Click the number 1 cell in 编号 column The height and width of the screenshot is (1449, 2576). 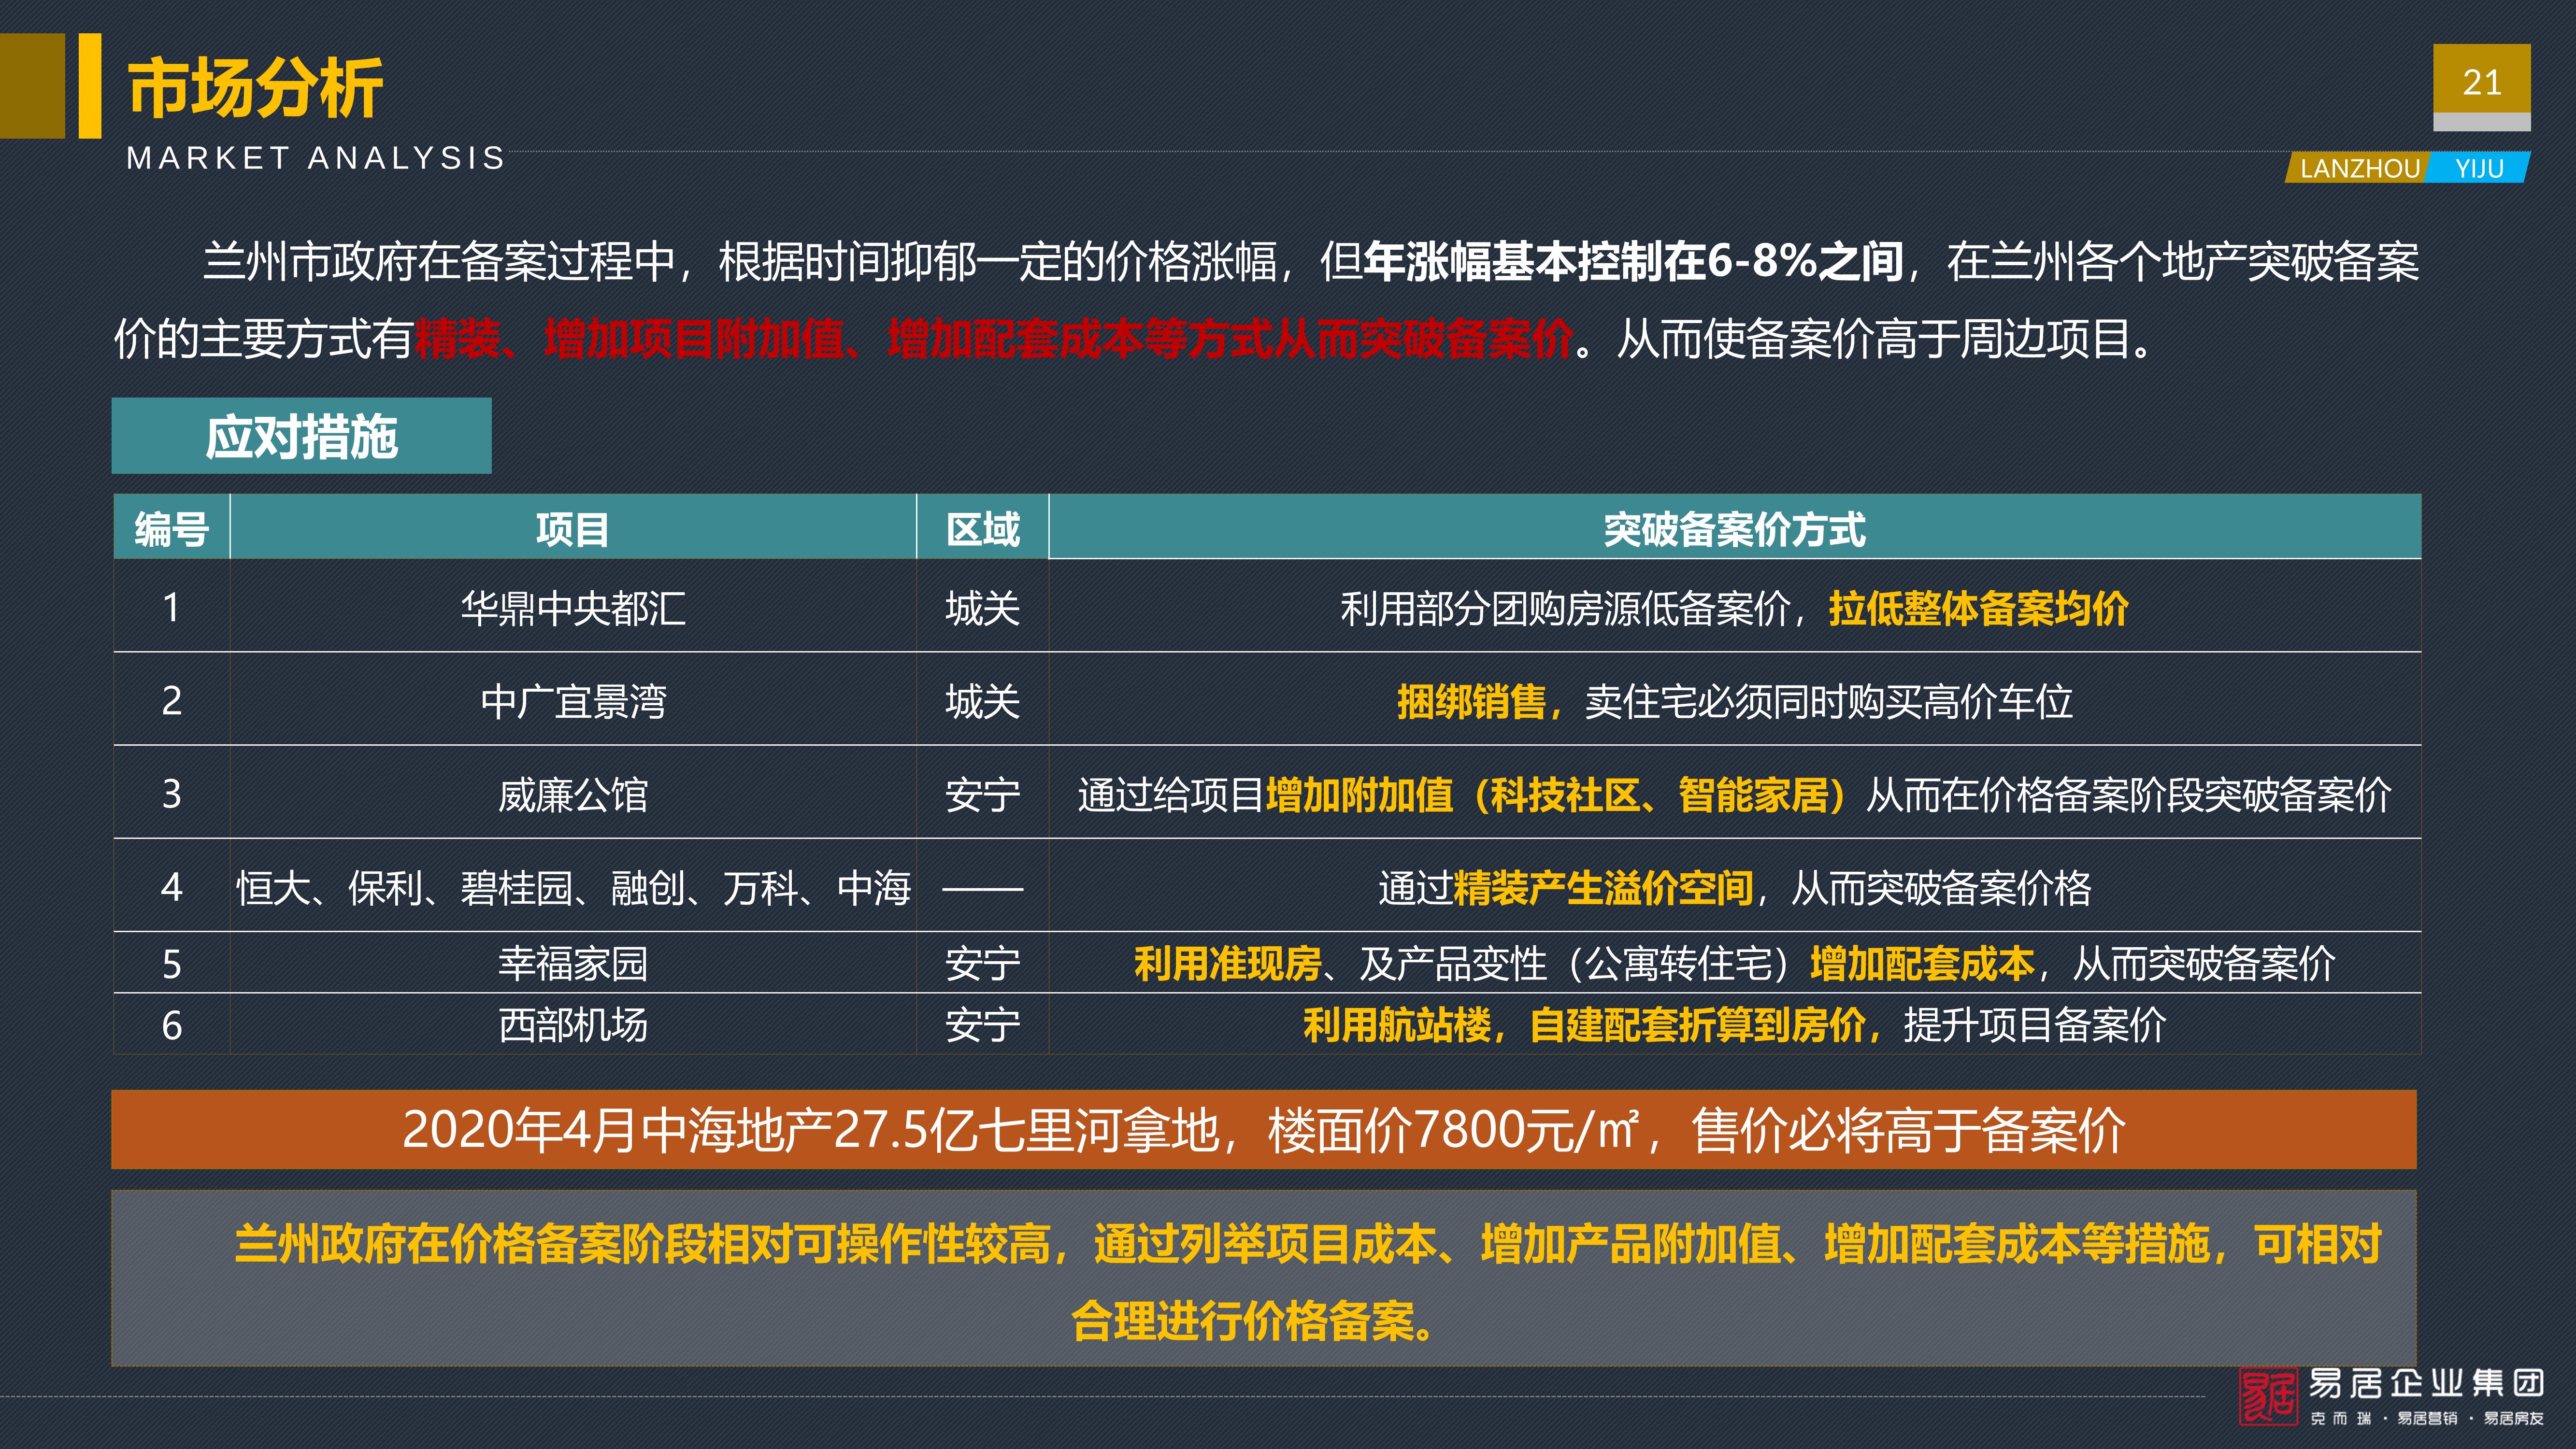[x=172, y=607]
